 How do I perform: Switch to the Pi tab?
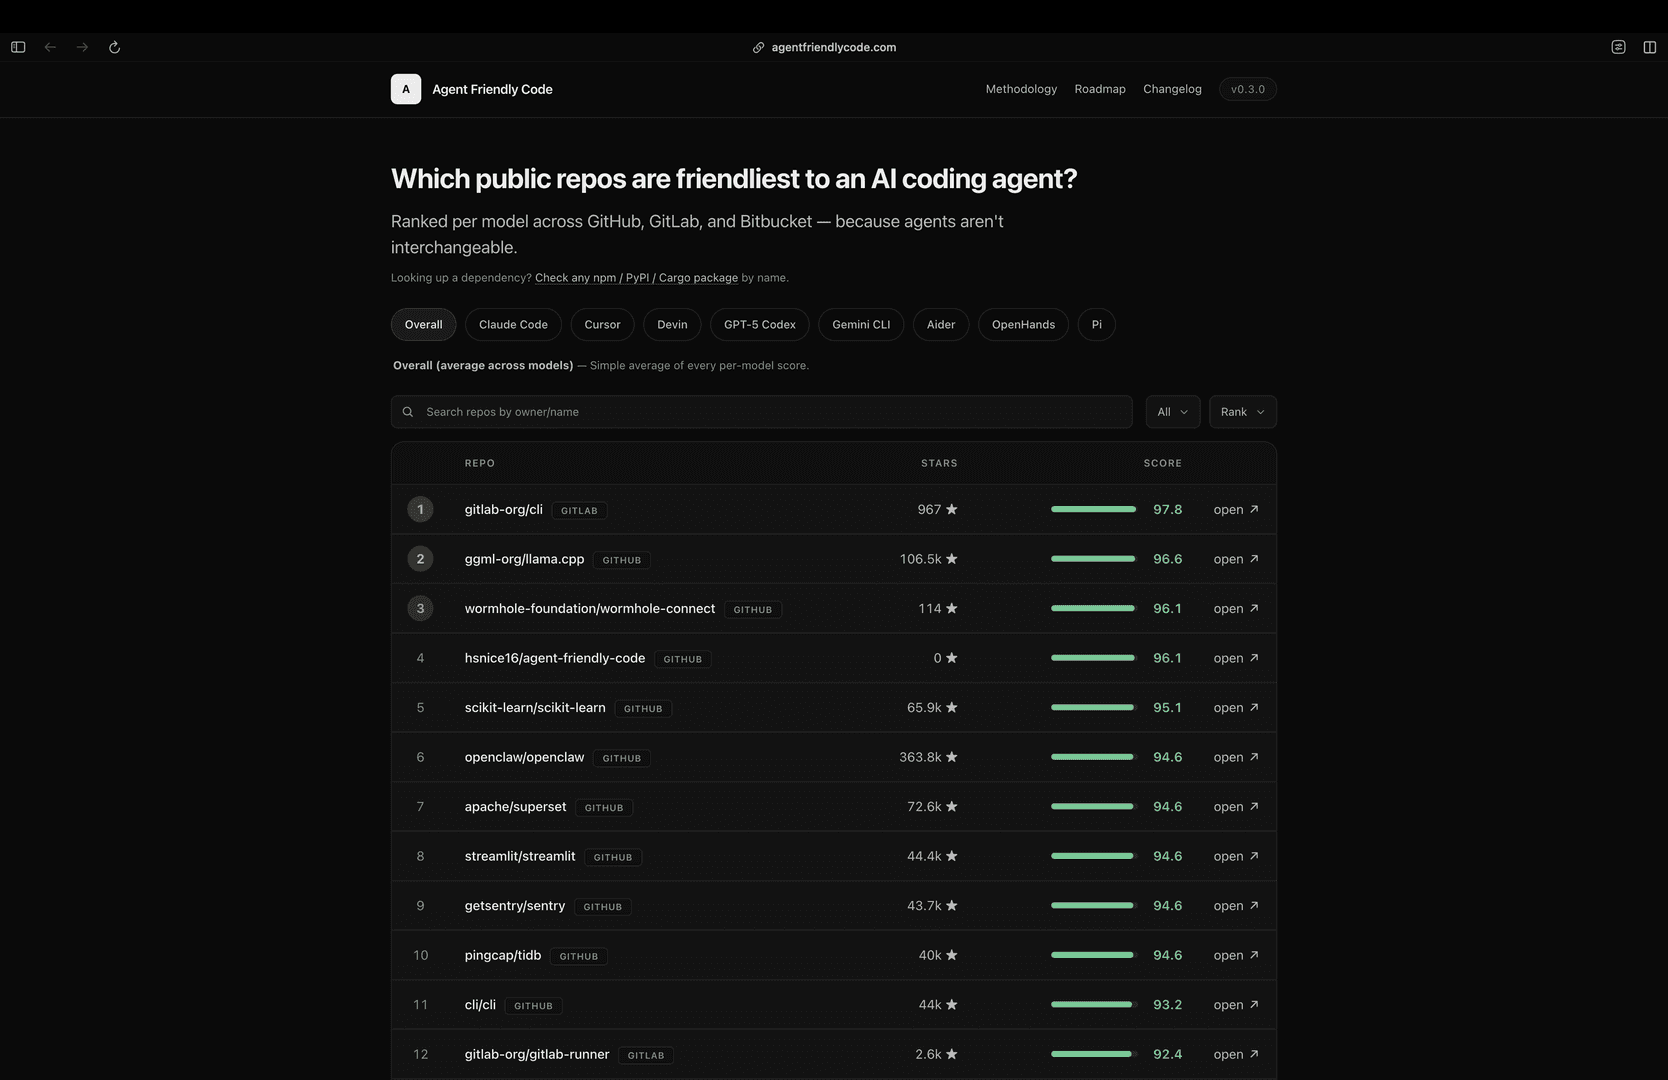click(1097, 324)
